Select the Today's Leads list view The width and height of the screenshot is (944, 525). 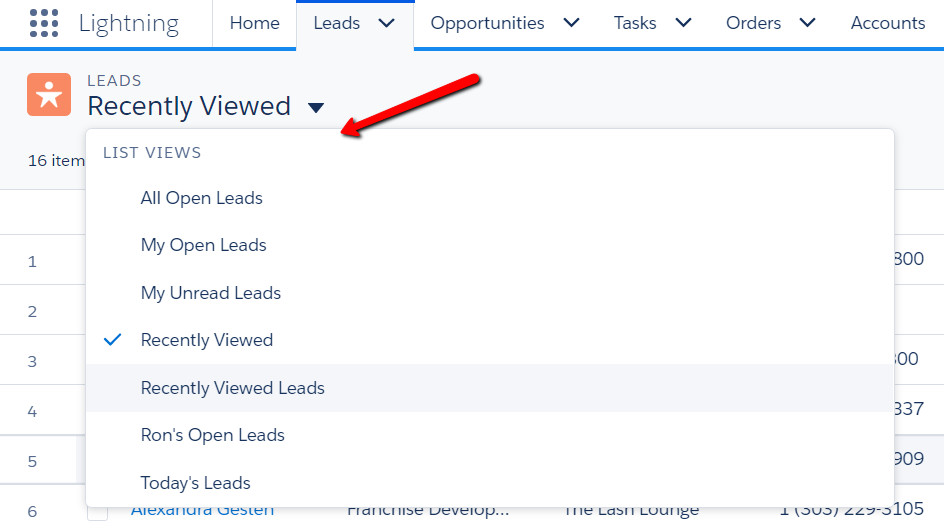(x=489, y=483)
